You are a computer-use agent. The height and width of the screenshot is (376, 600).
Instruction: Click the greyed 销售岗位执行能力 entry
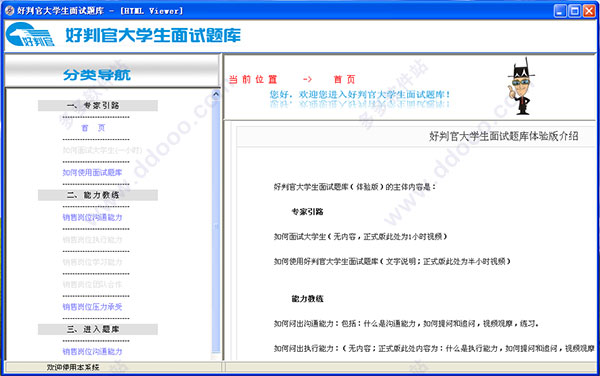(x=92, y=240)
